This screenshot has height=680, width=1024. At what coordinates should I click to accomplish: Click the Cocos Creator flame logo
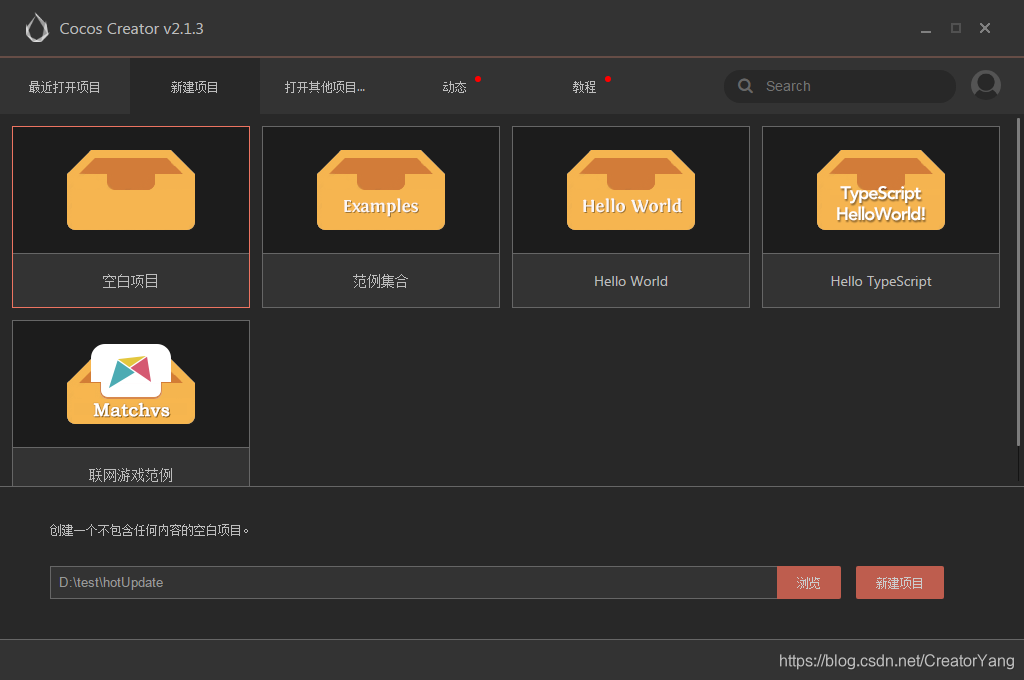[37, 28]
